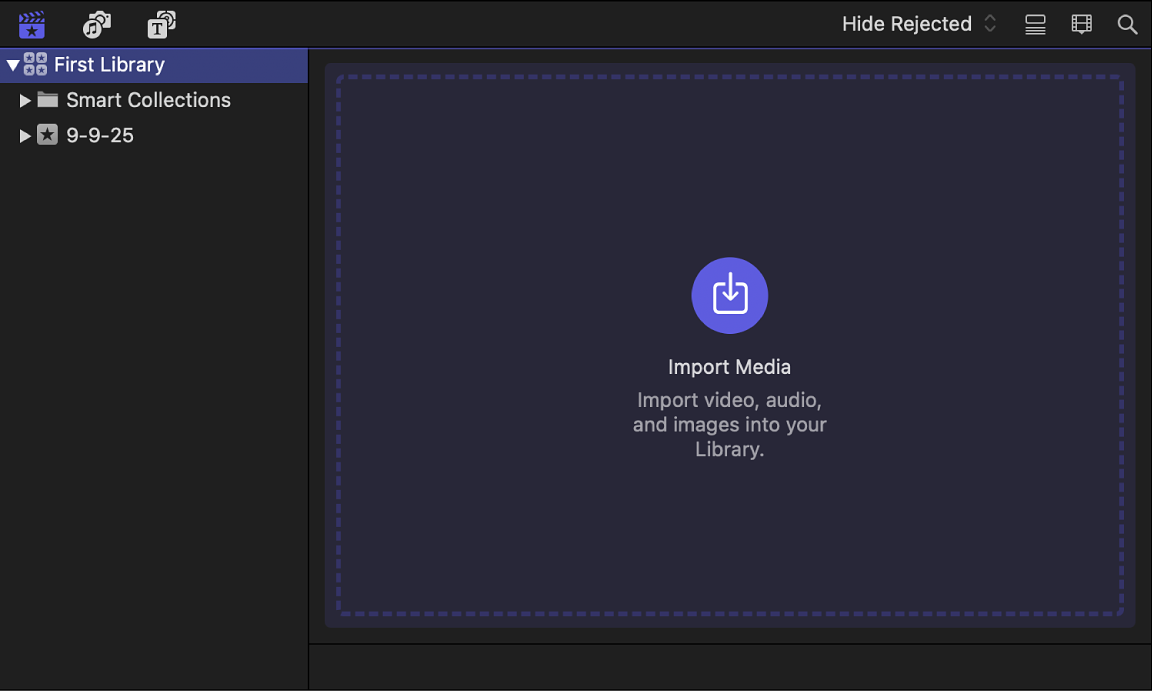
Task: Open the Photos and Audio sidebar icon
Action: 96,24
